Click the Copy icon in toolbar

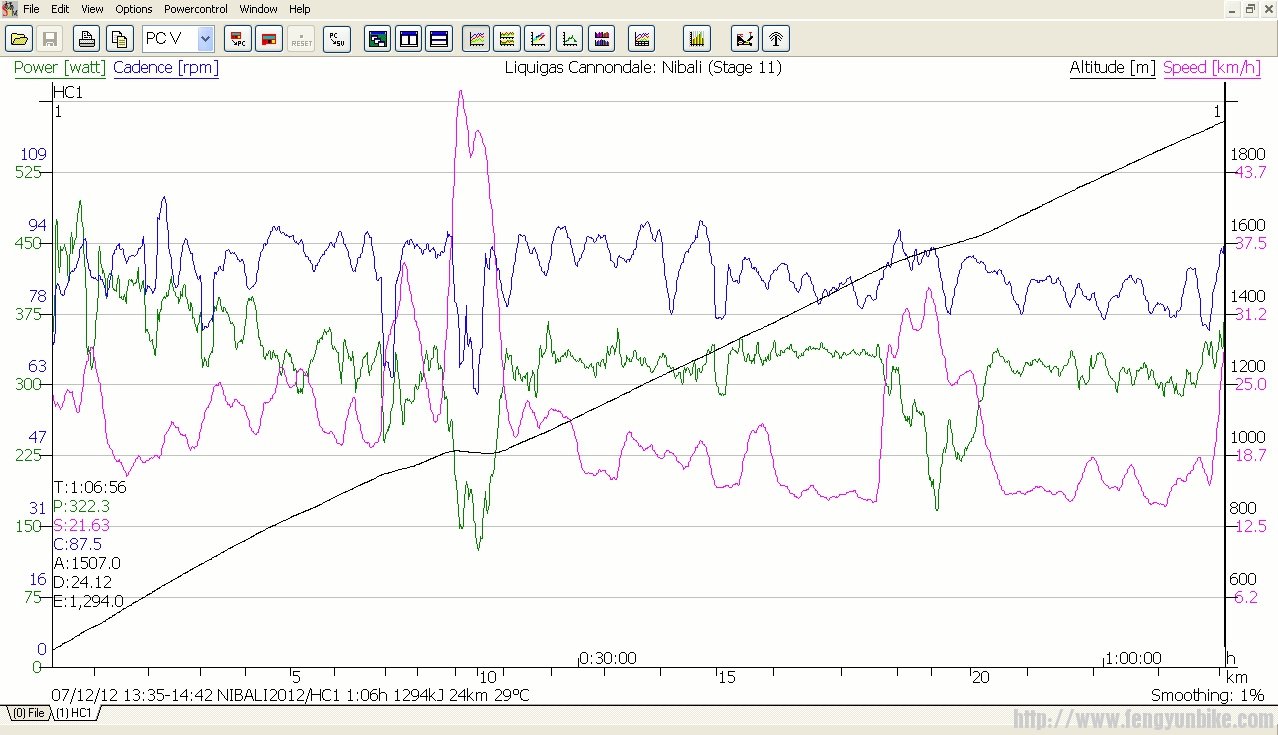119,39
